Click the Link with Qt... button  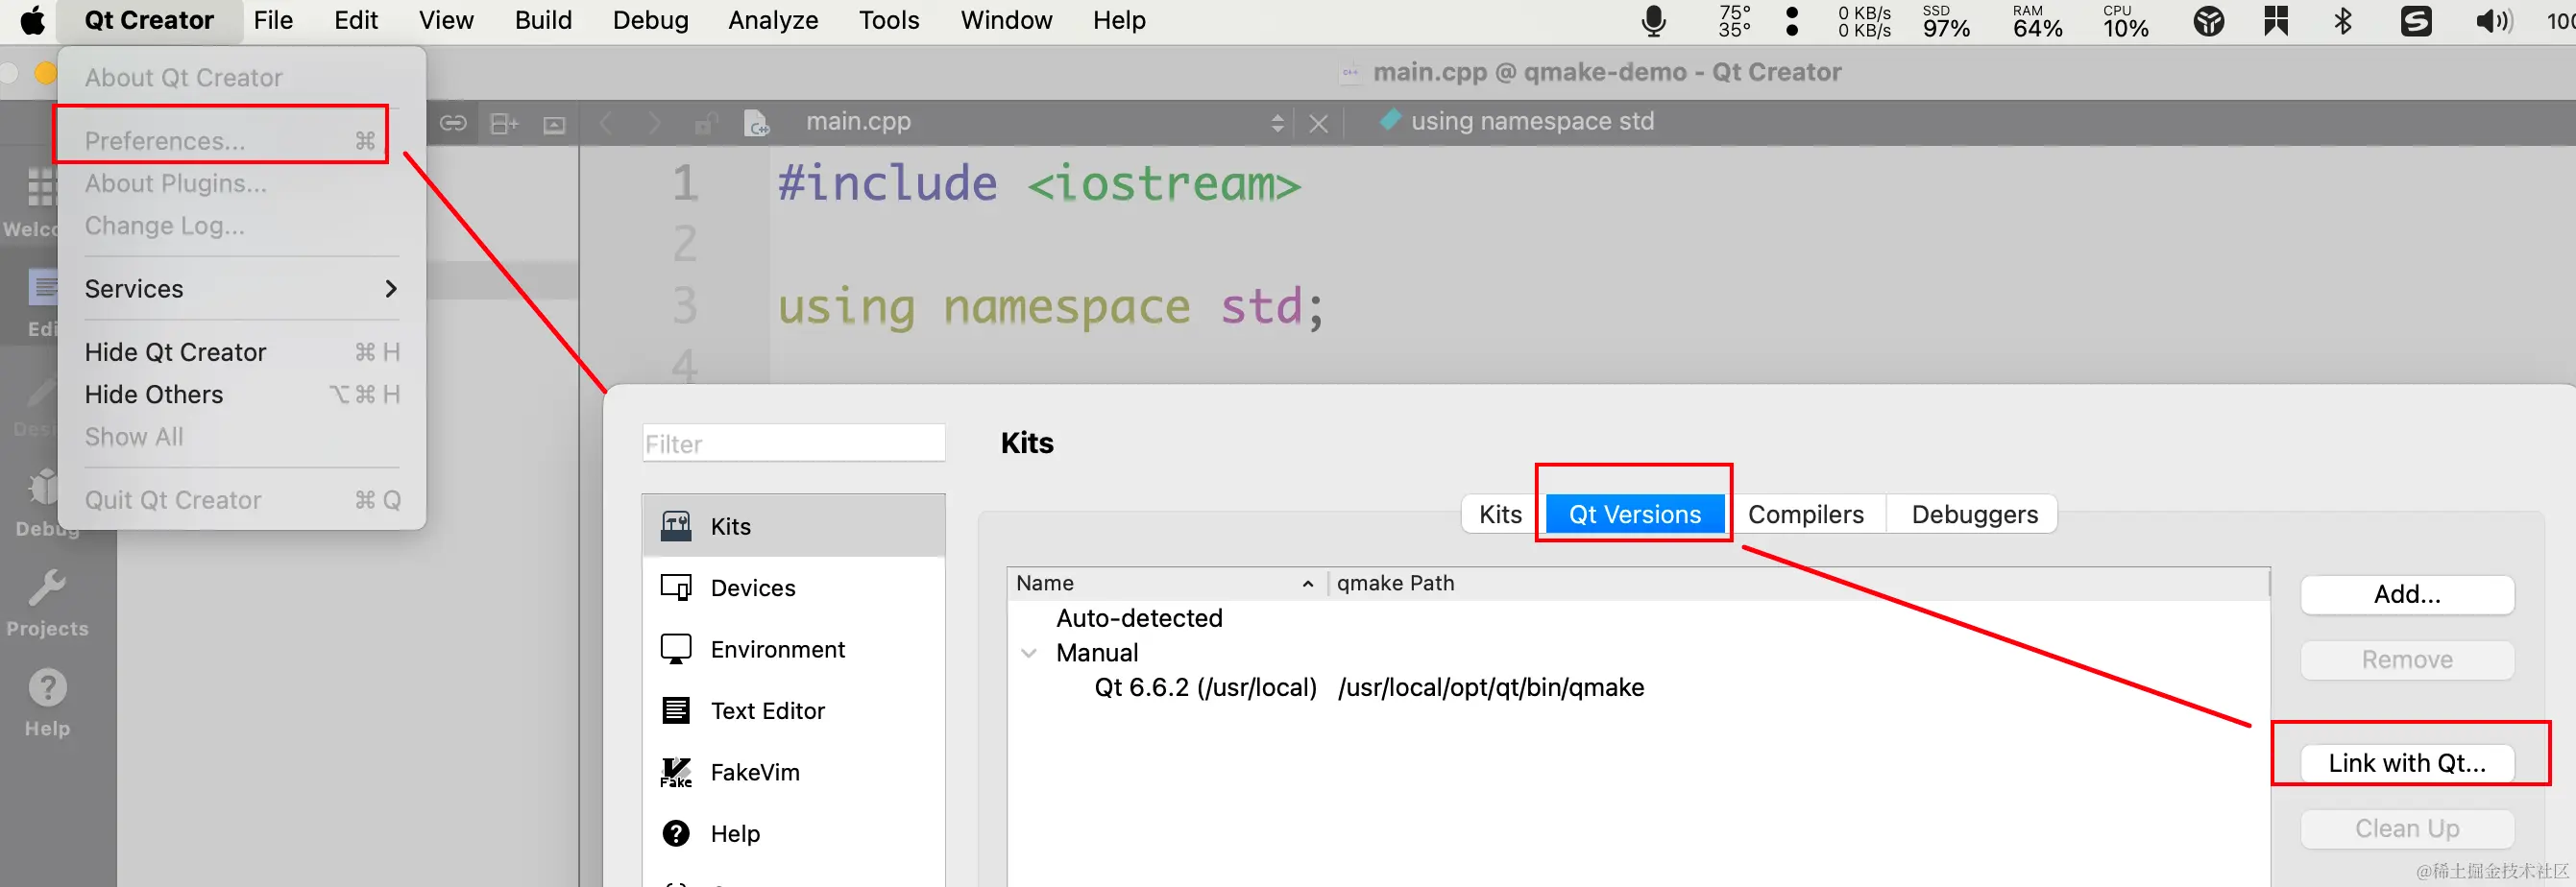(2407, 763)
